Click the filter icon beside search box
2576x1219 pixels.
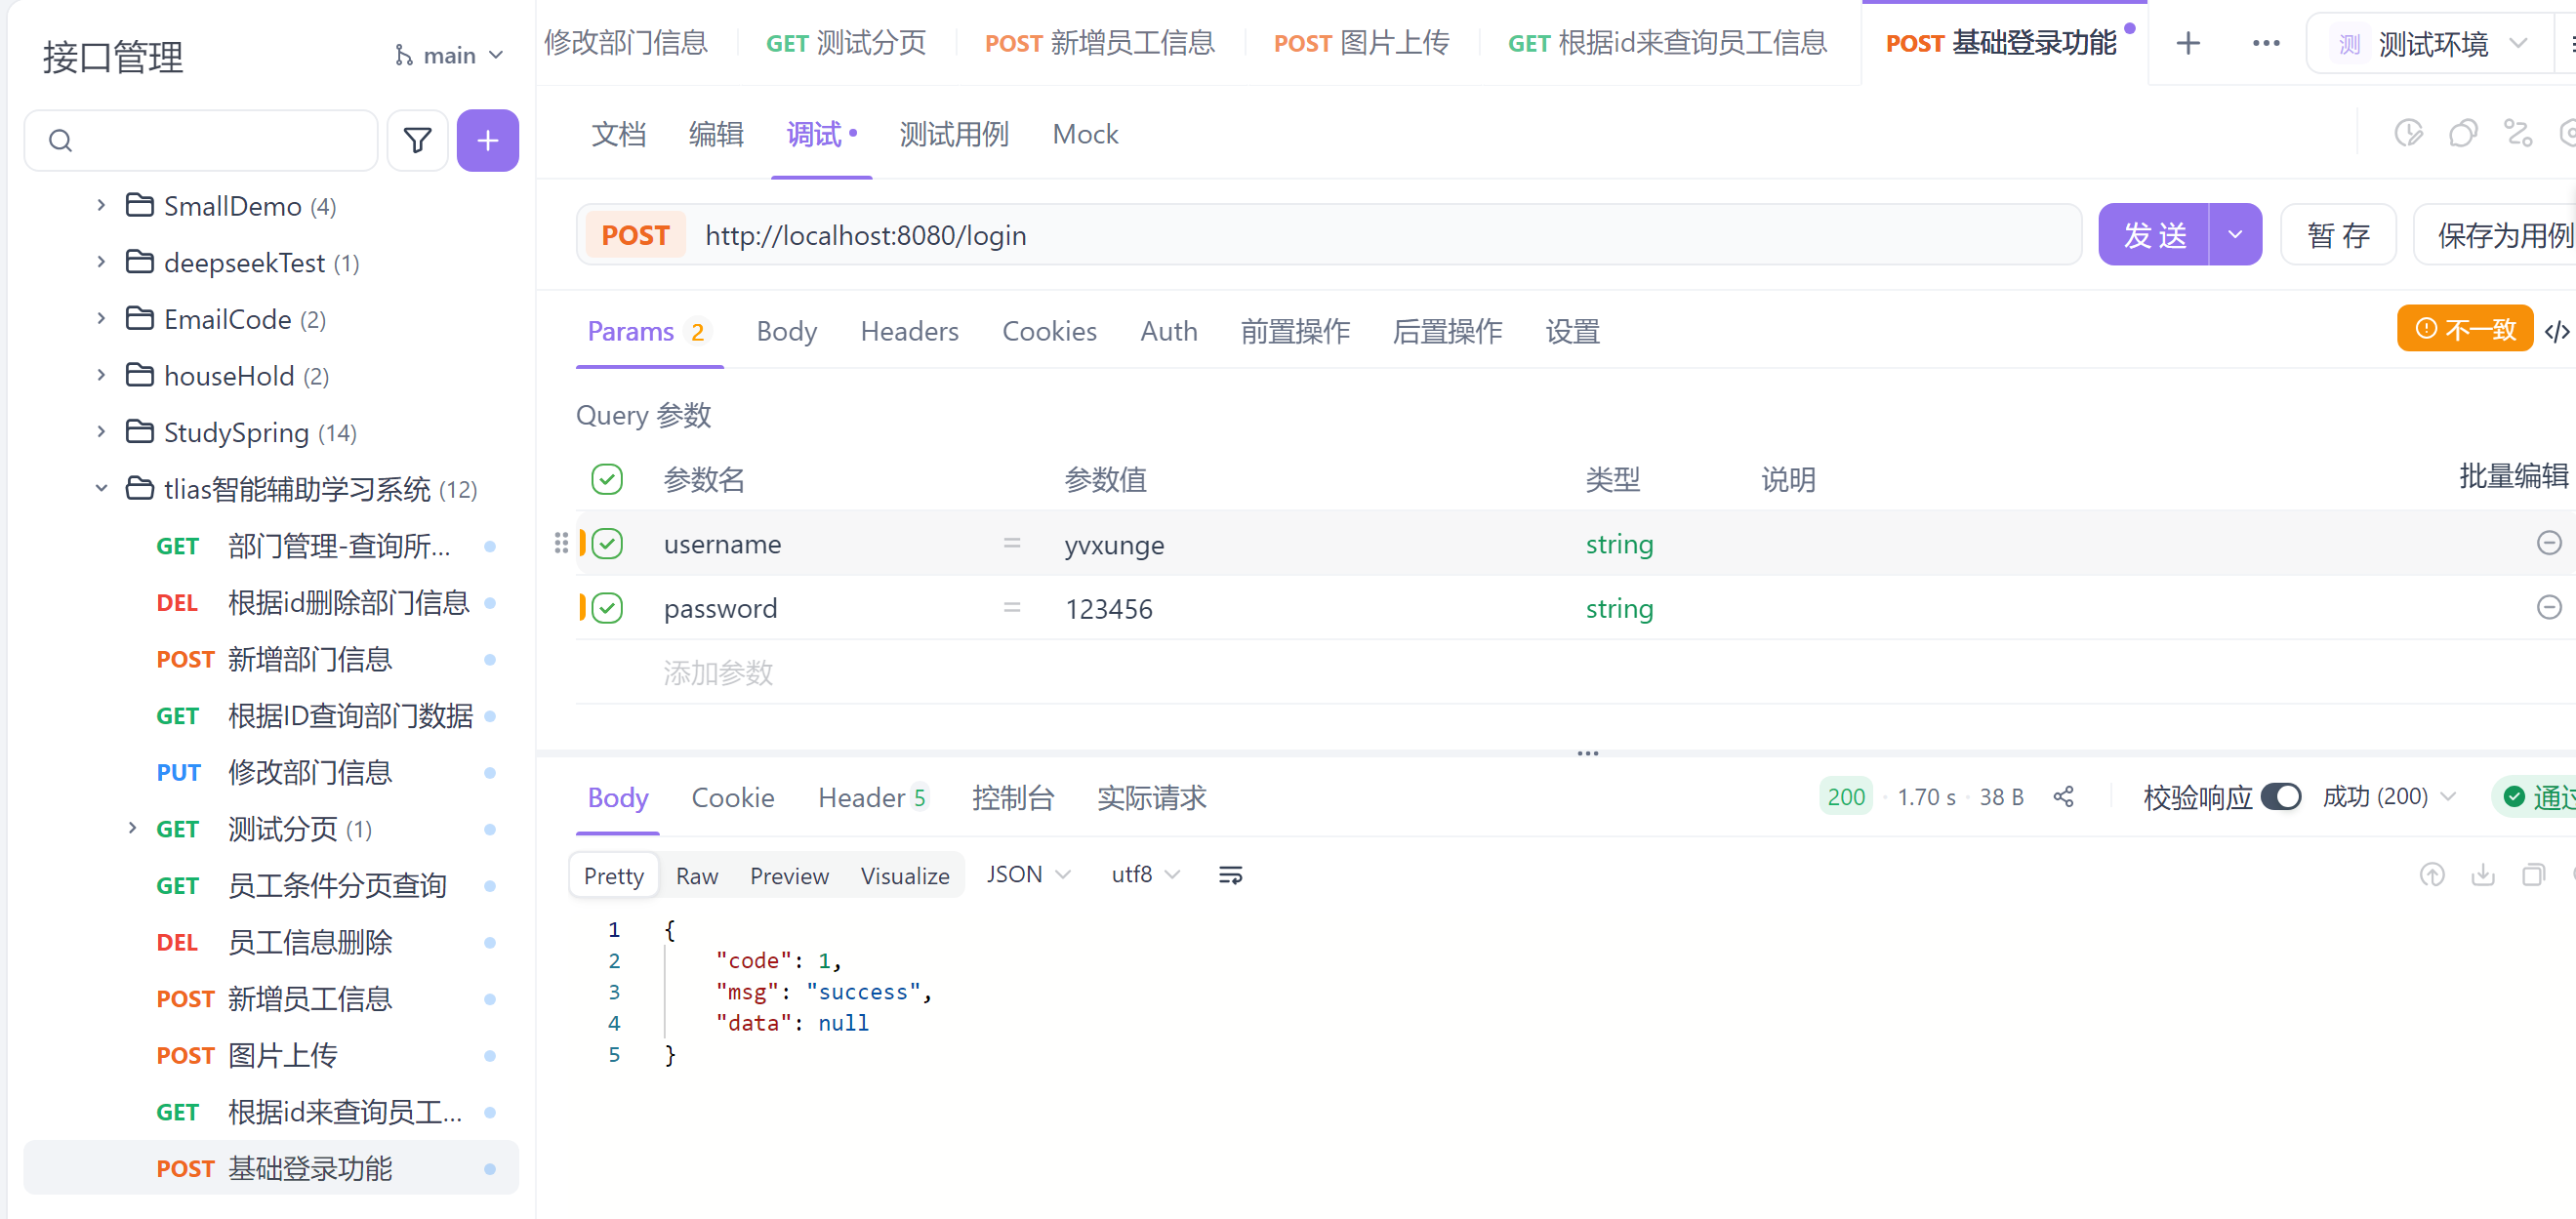tap(417, 140)
